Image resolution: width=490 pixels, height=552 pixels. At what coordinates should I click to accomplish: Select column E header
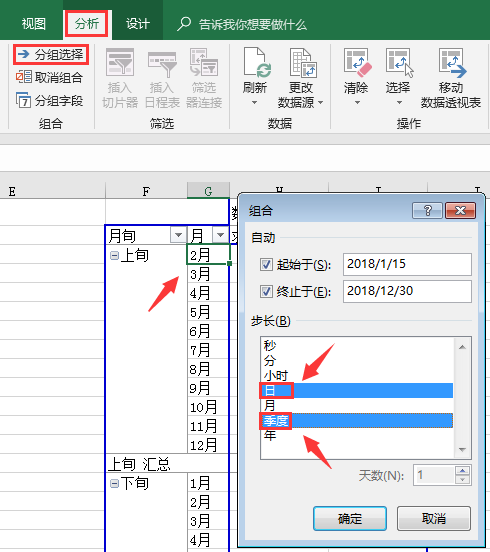[x=53, y=191]
